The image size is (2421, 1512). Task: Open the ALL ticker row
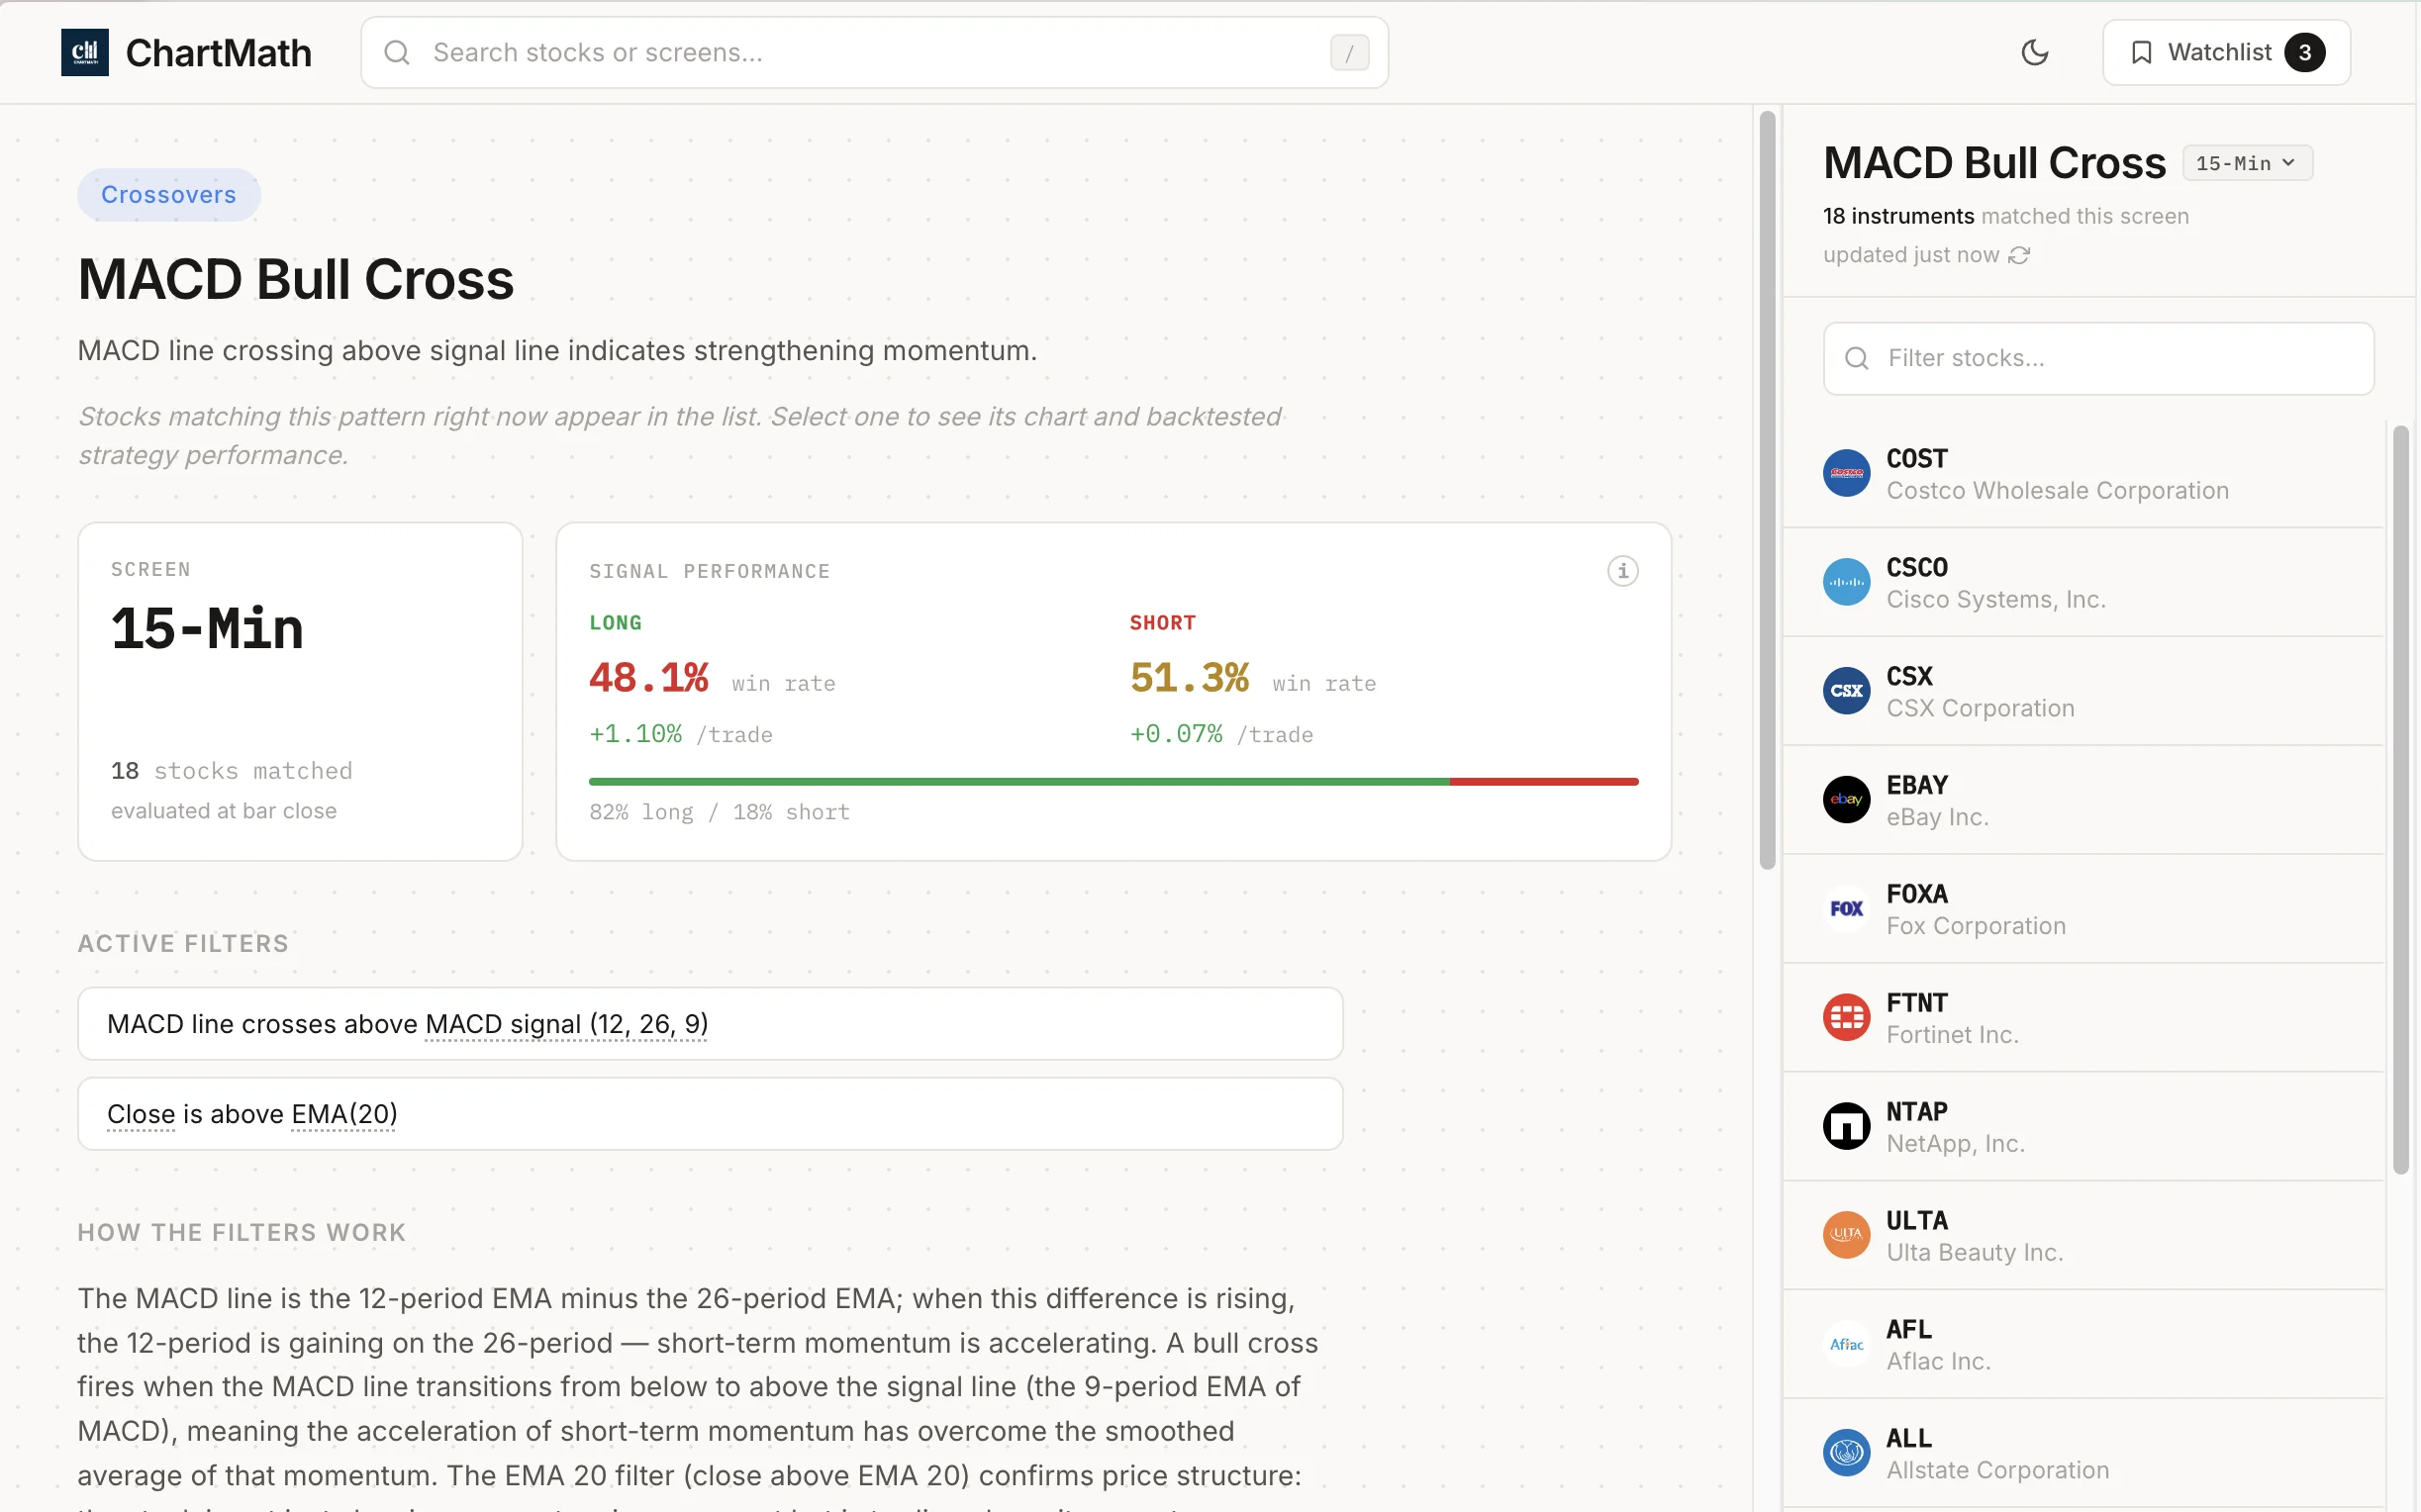pyautogui.click(x=2083, y=1454)
